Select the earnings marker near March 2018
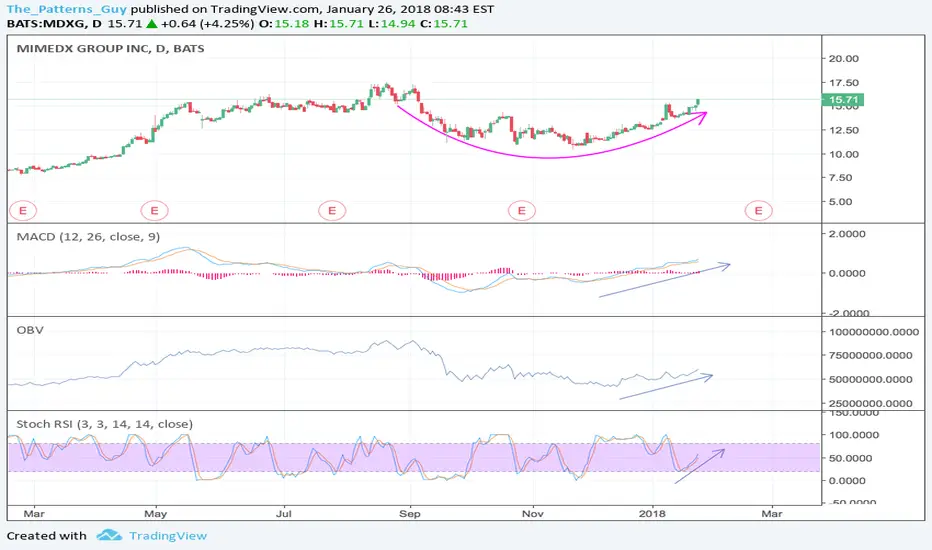The width and height of the screenshot is (932, 550). point(758,210)
